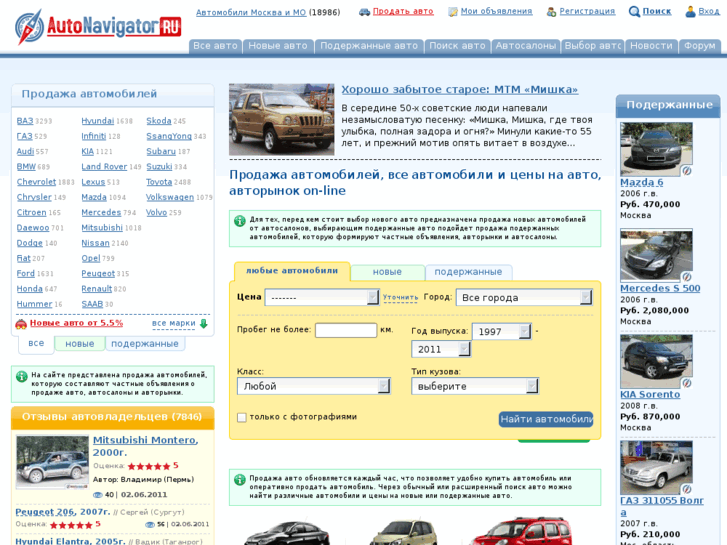Click the magnifier icon beside Поиск
The width and height of the screenshot is (727, 545).
[634, 12]
